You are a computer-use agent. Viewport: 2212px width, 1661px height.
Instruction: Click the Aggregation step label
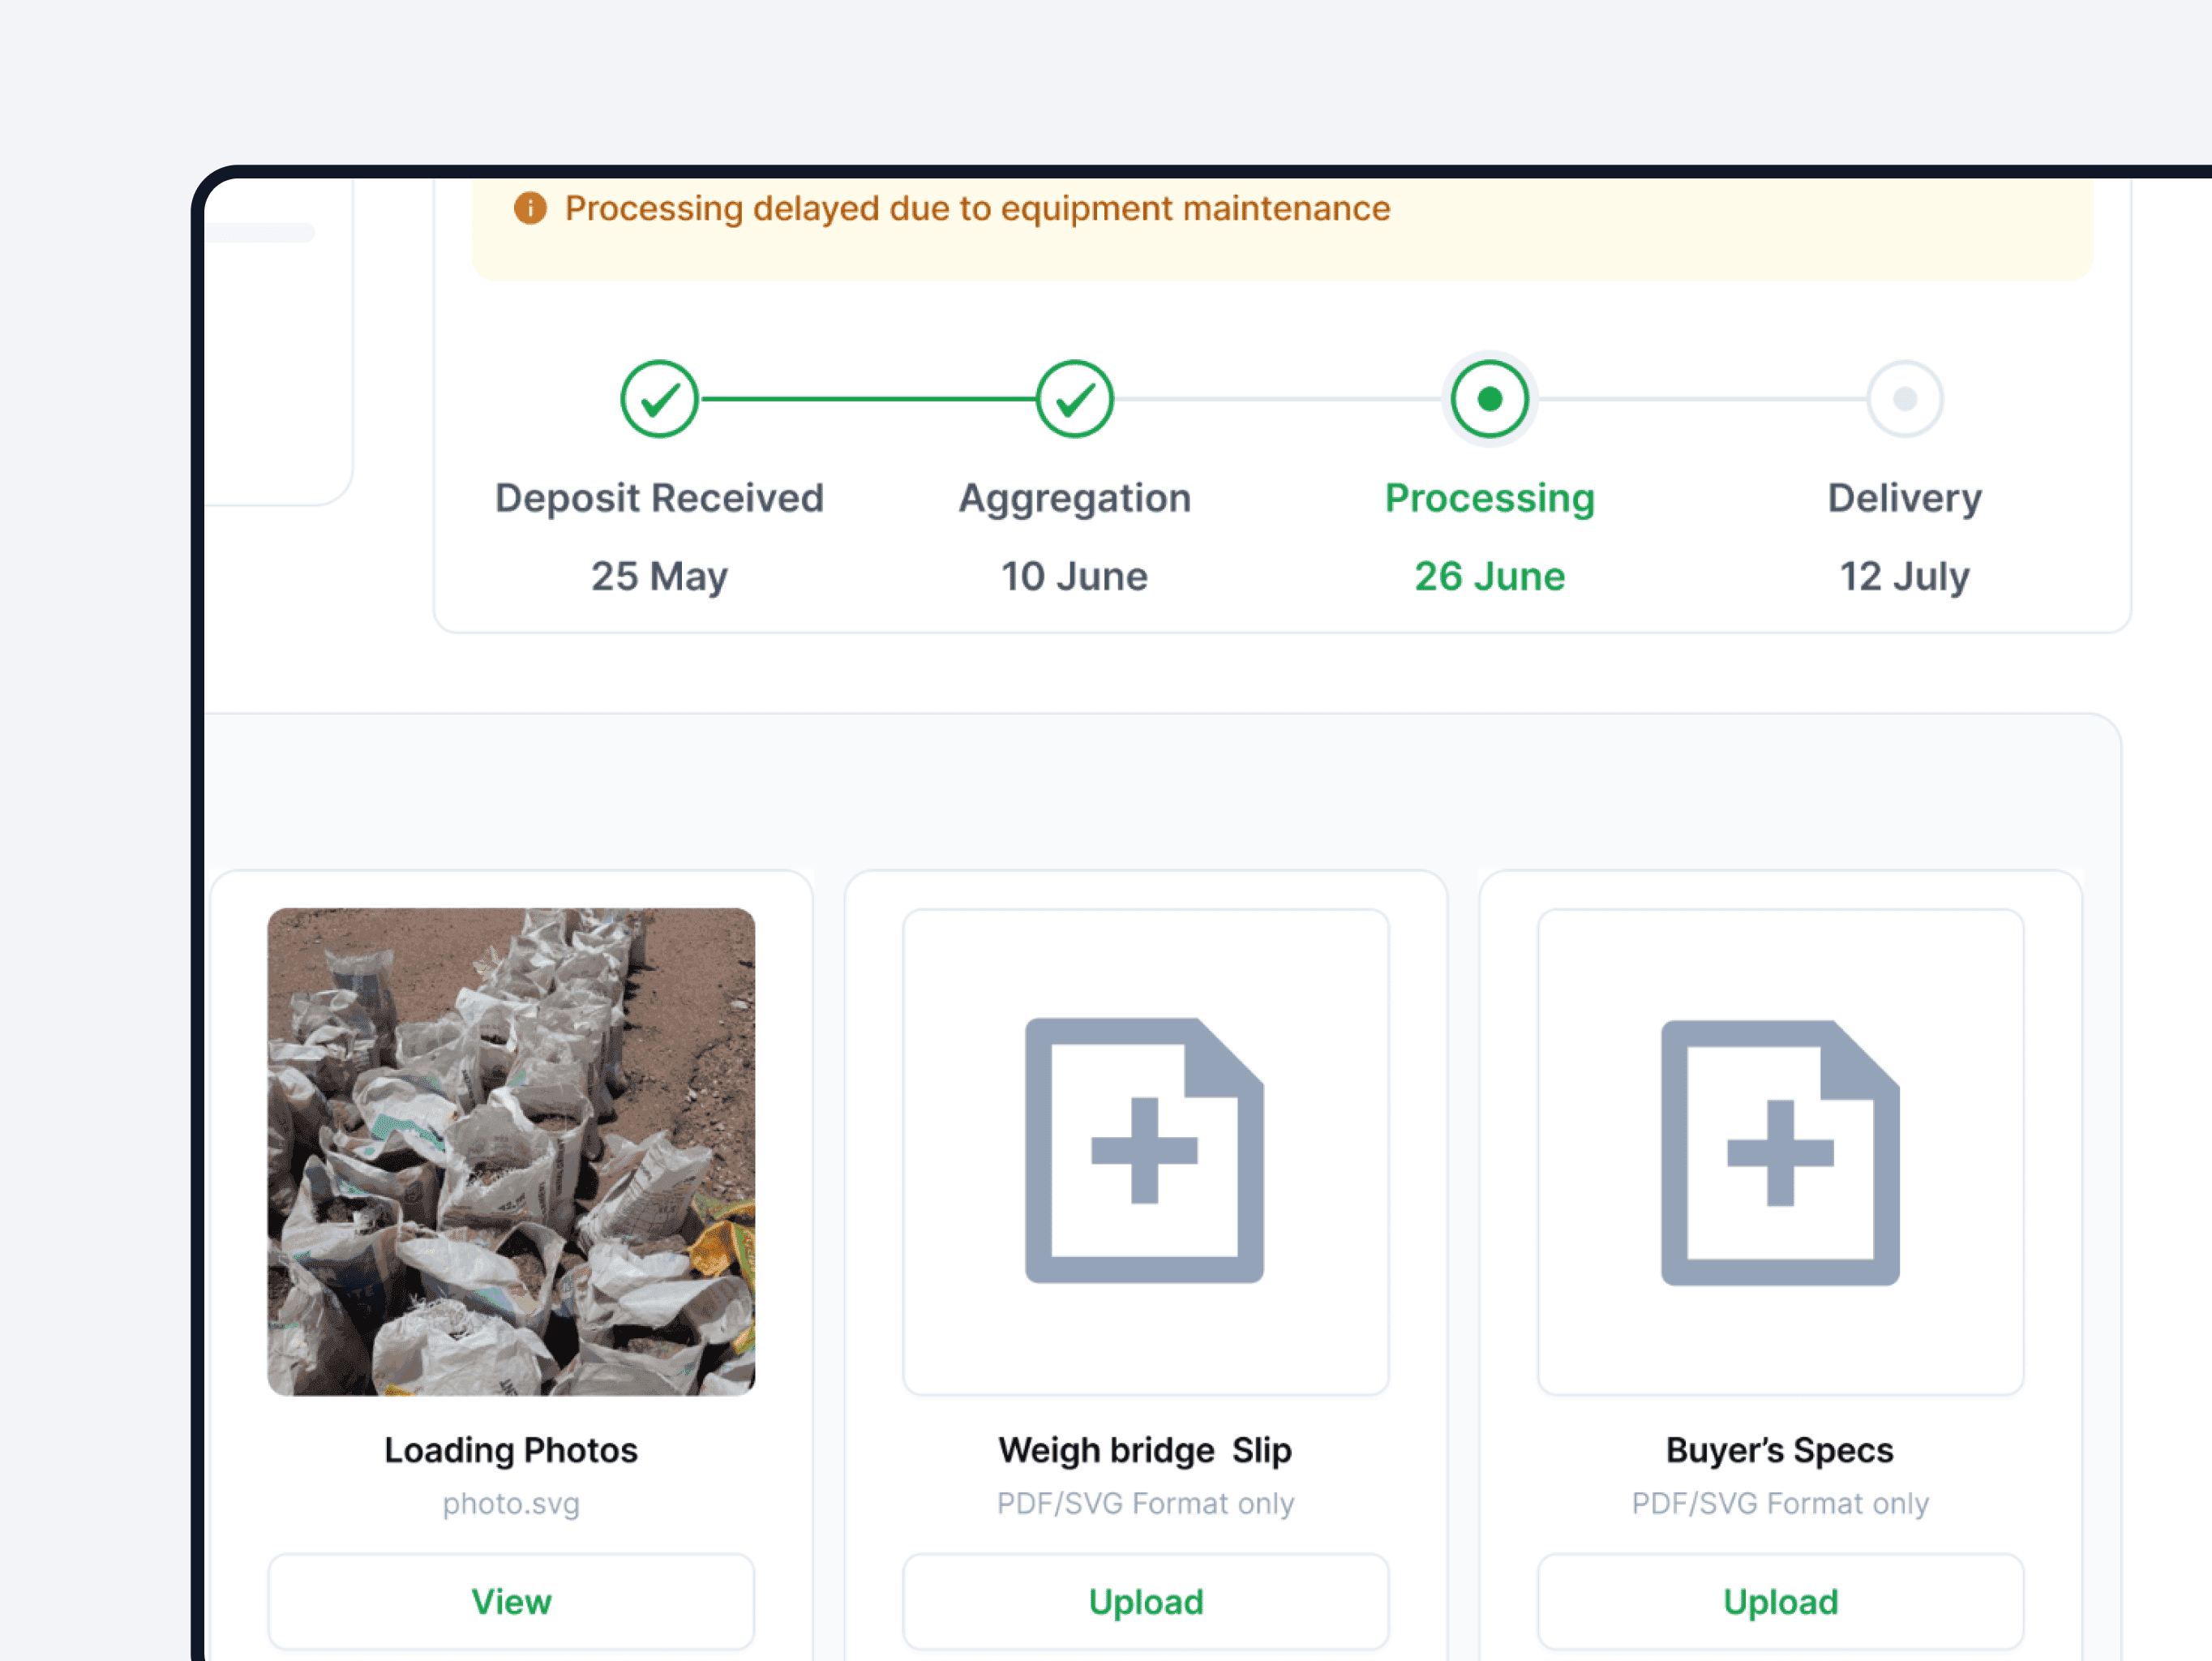(x=1074, y=498)
